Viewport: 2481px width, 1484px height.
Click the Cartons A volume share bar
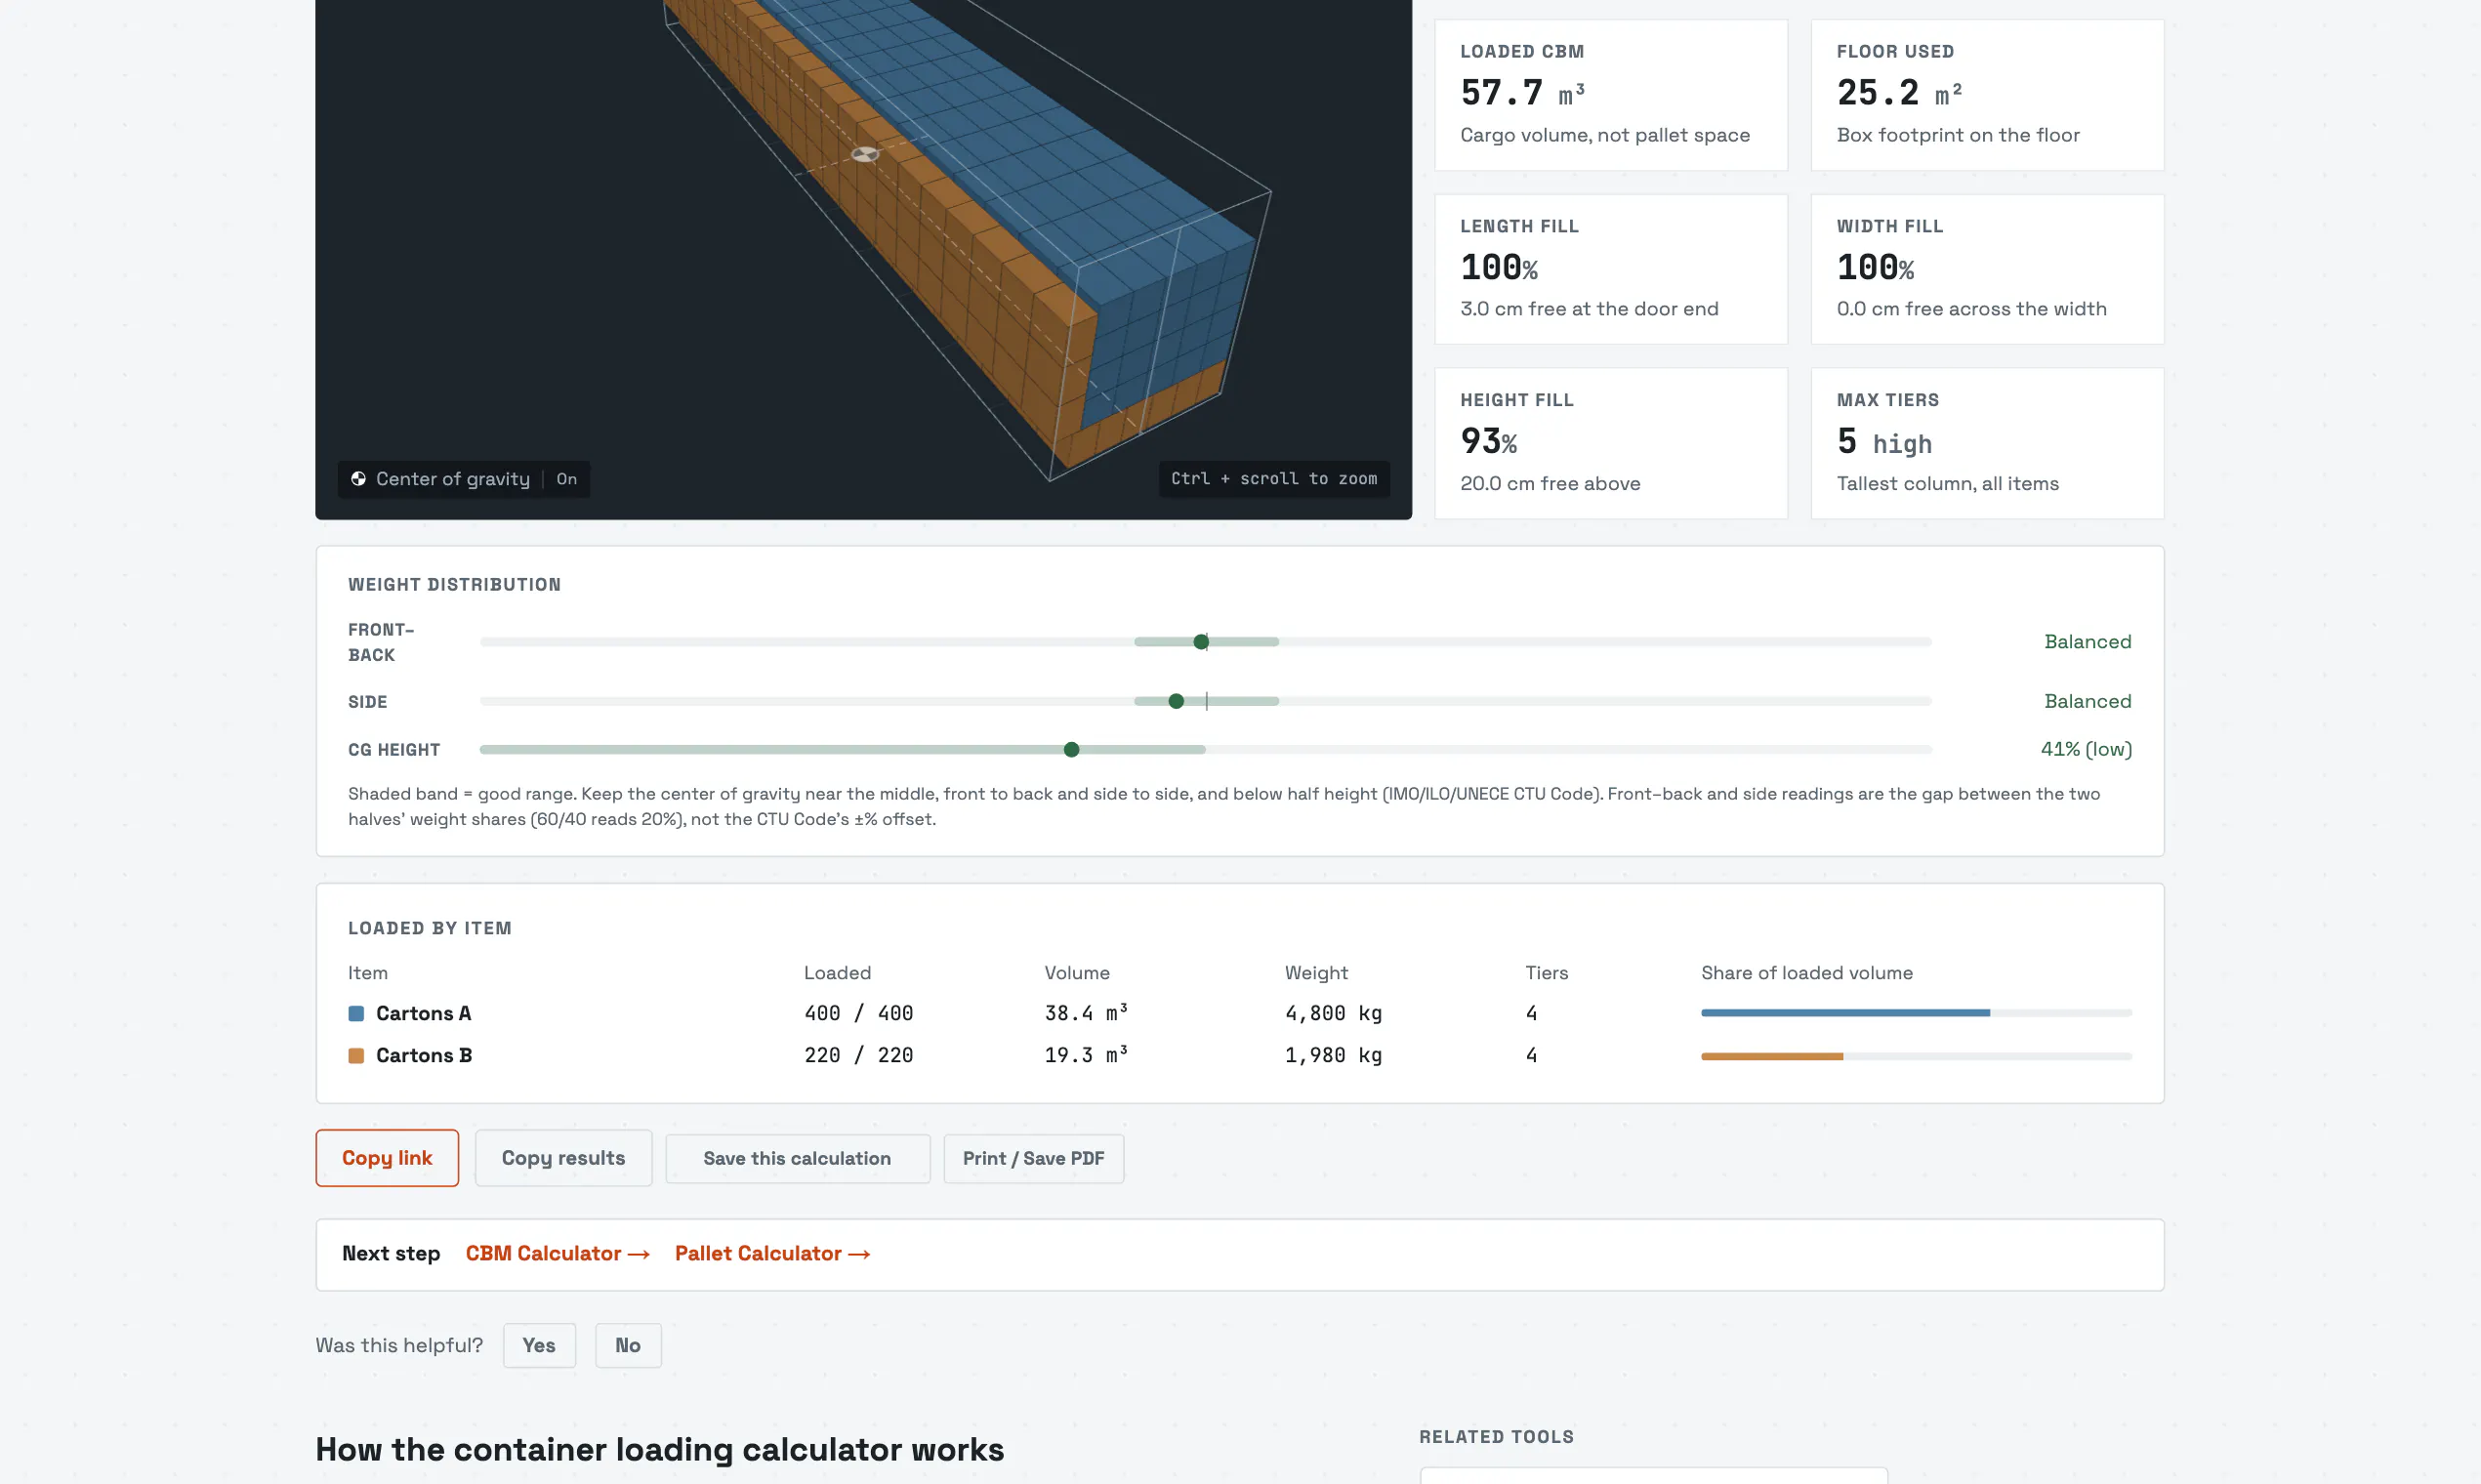[1916, 1013]
